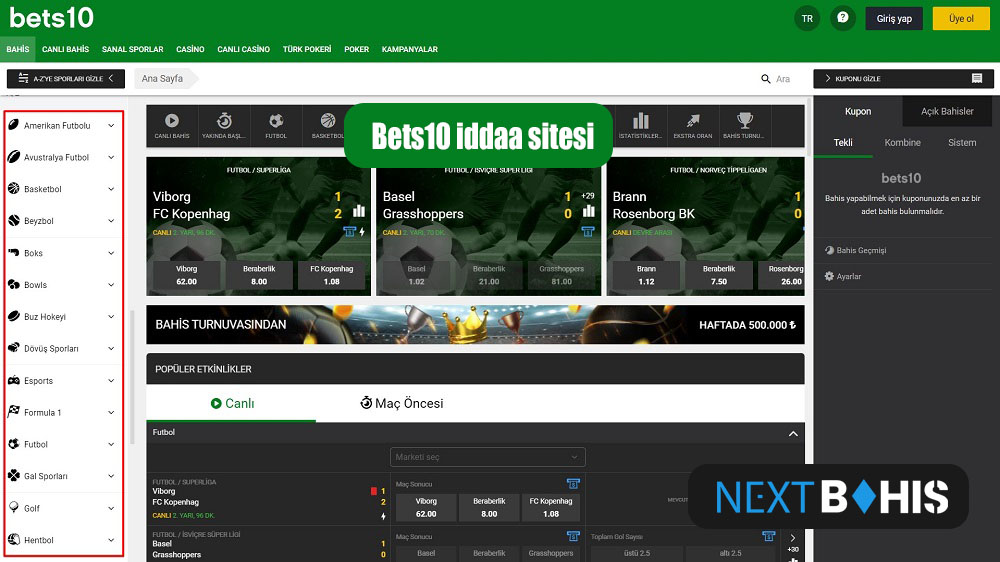Viewport: 1000px width, 562px height.
Task: Open the Casino menu item
Action: (x=190, y=49)
